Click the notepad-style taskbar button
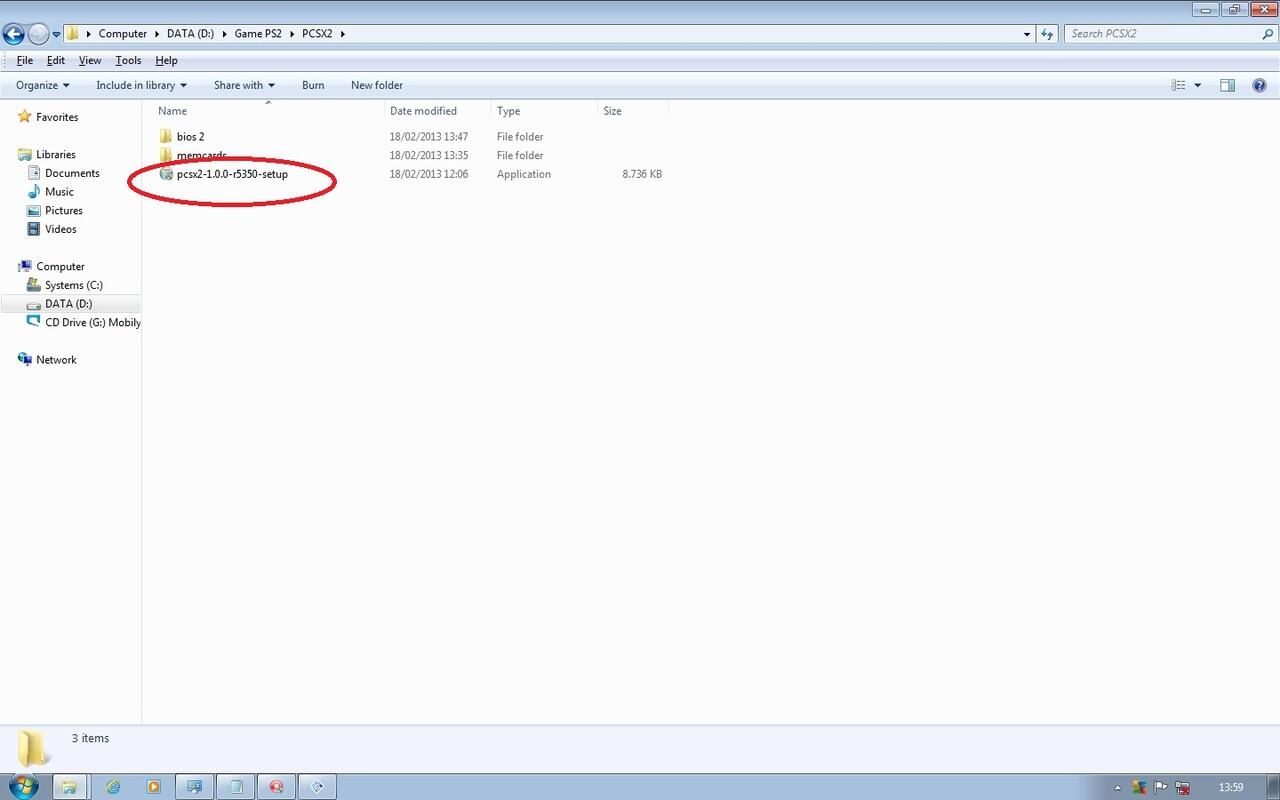Image resolution: width=1280 pixels, height=800 pixels. point(236,787)
